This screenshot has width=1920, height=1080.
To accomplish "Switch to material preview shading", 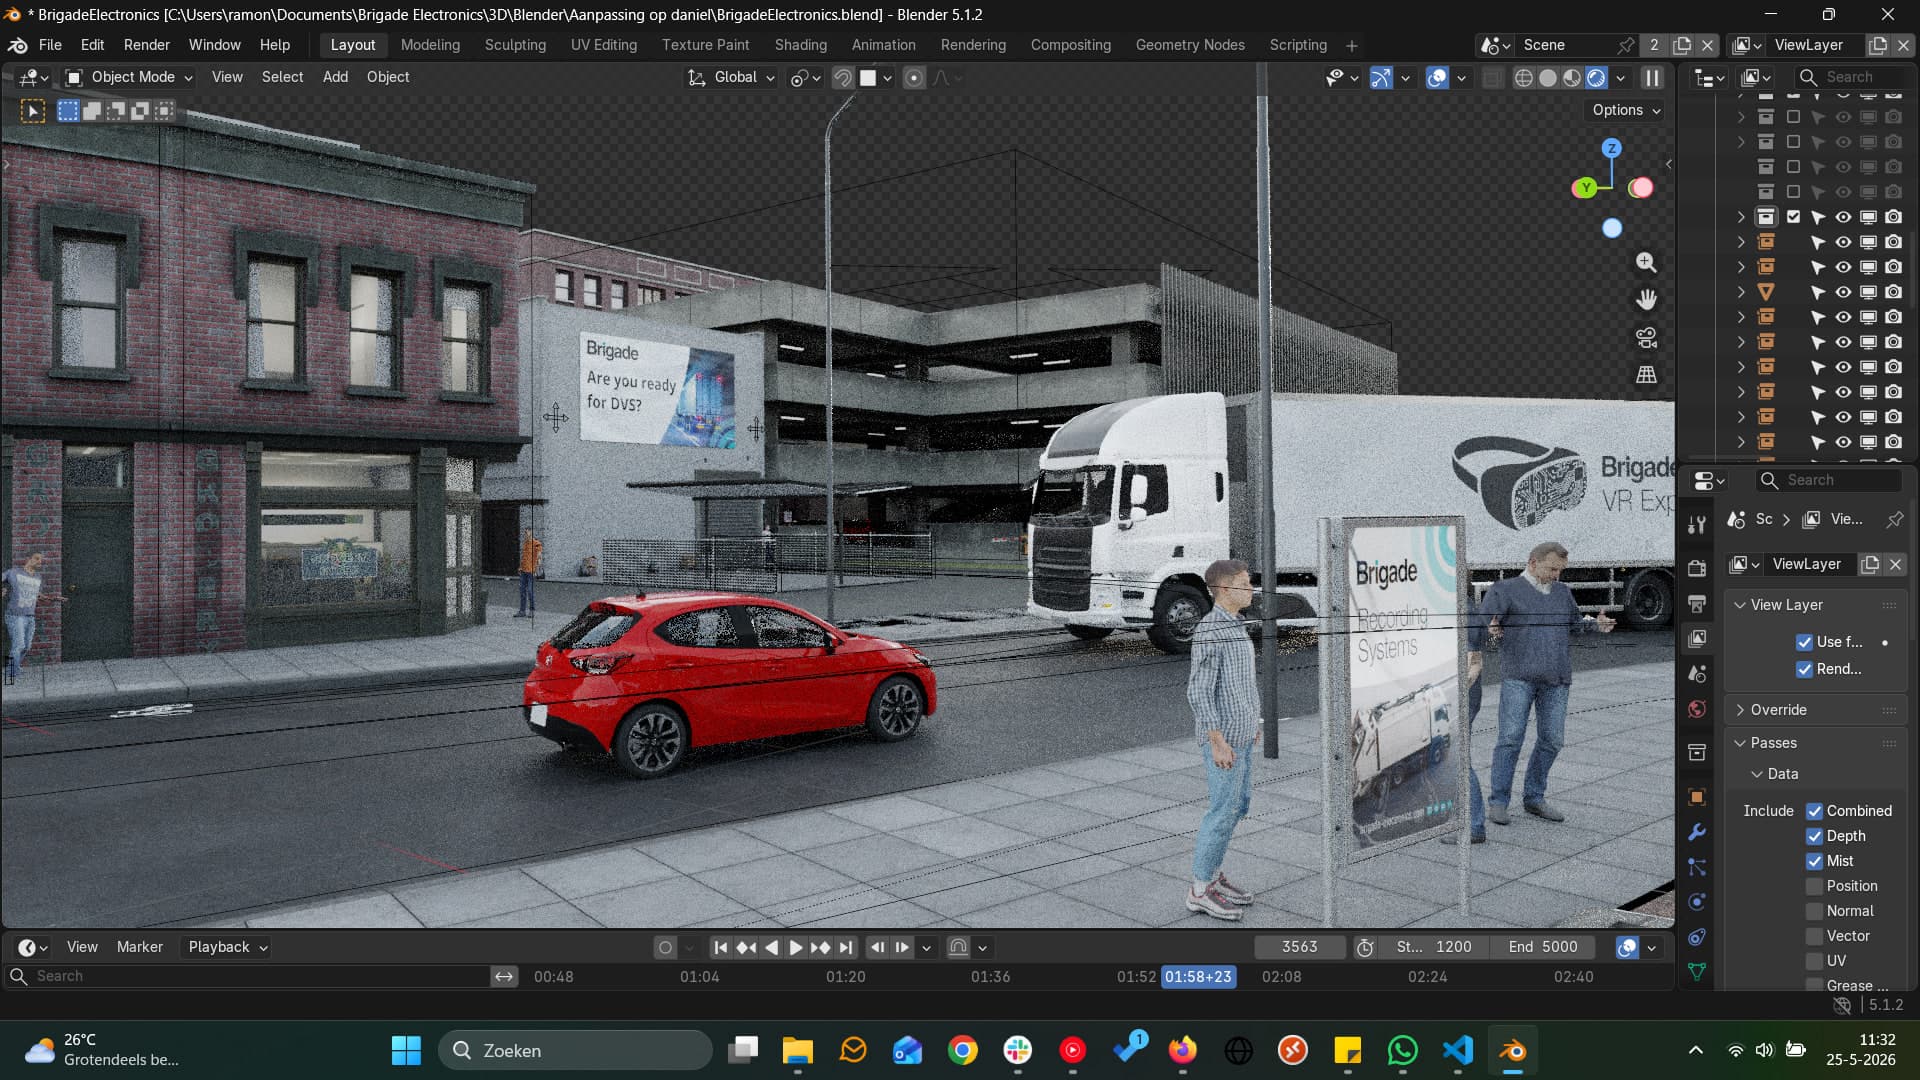I will pos(1572,77).
